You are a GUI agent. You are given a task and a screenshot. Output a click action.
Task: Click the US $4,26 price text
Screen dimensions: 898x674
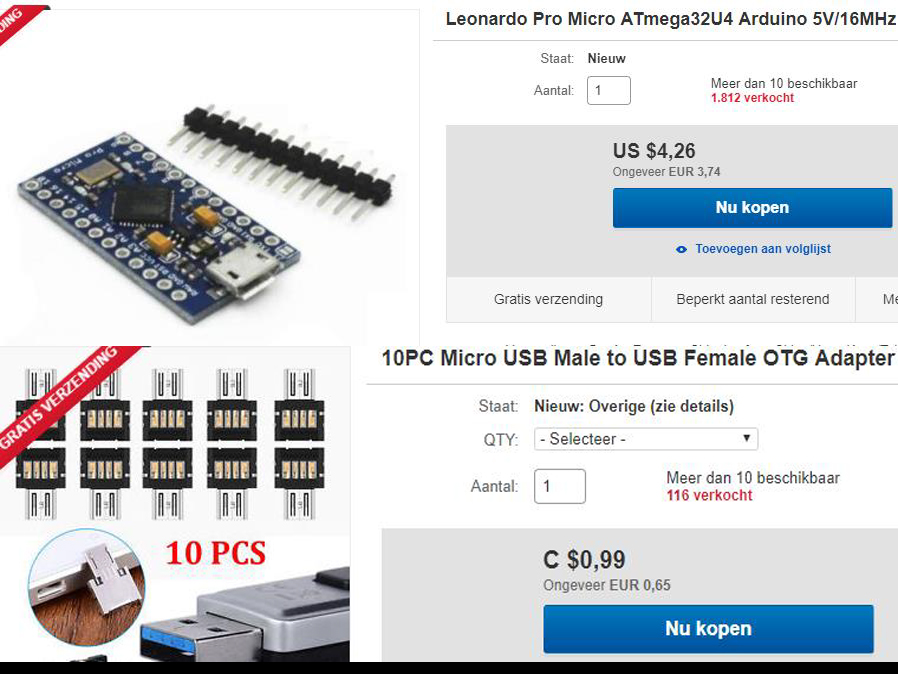click(653, 151)
